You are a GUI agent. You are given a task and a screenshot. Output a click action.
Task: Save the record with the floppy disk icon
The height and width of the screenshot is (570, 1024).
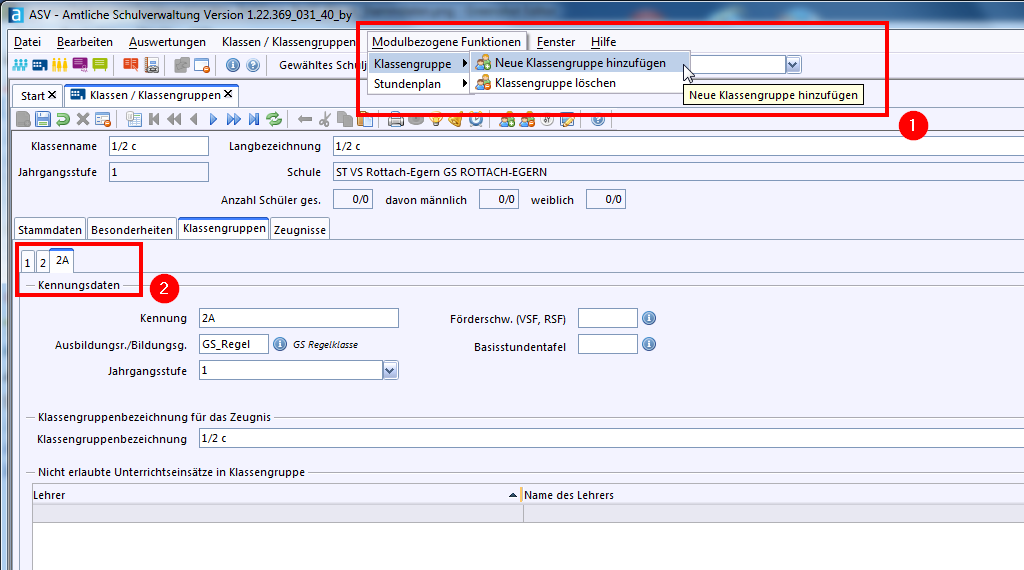[43, 119]
